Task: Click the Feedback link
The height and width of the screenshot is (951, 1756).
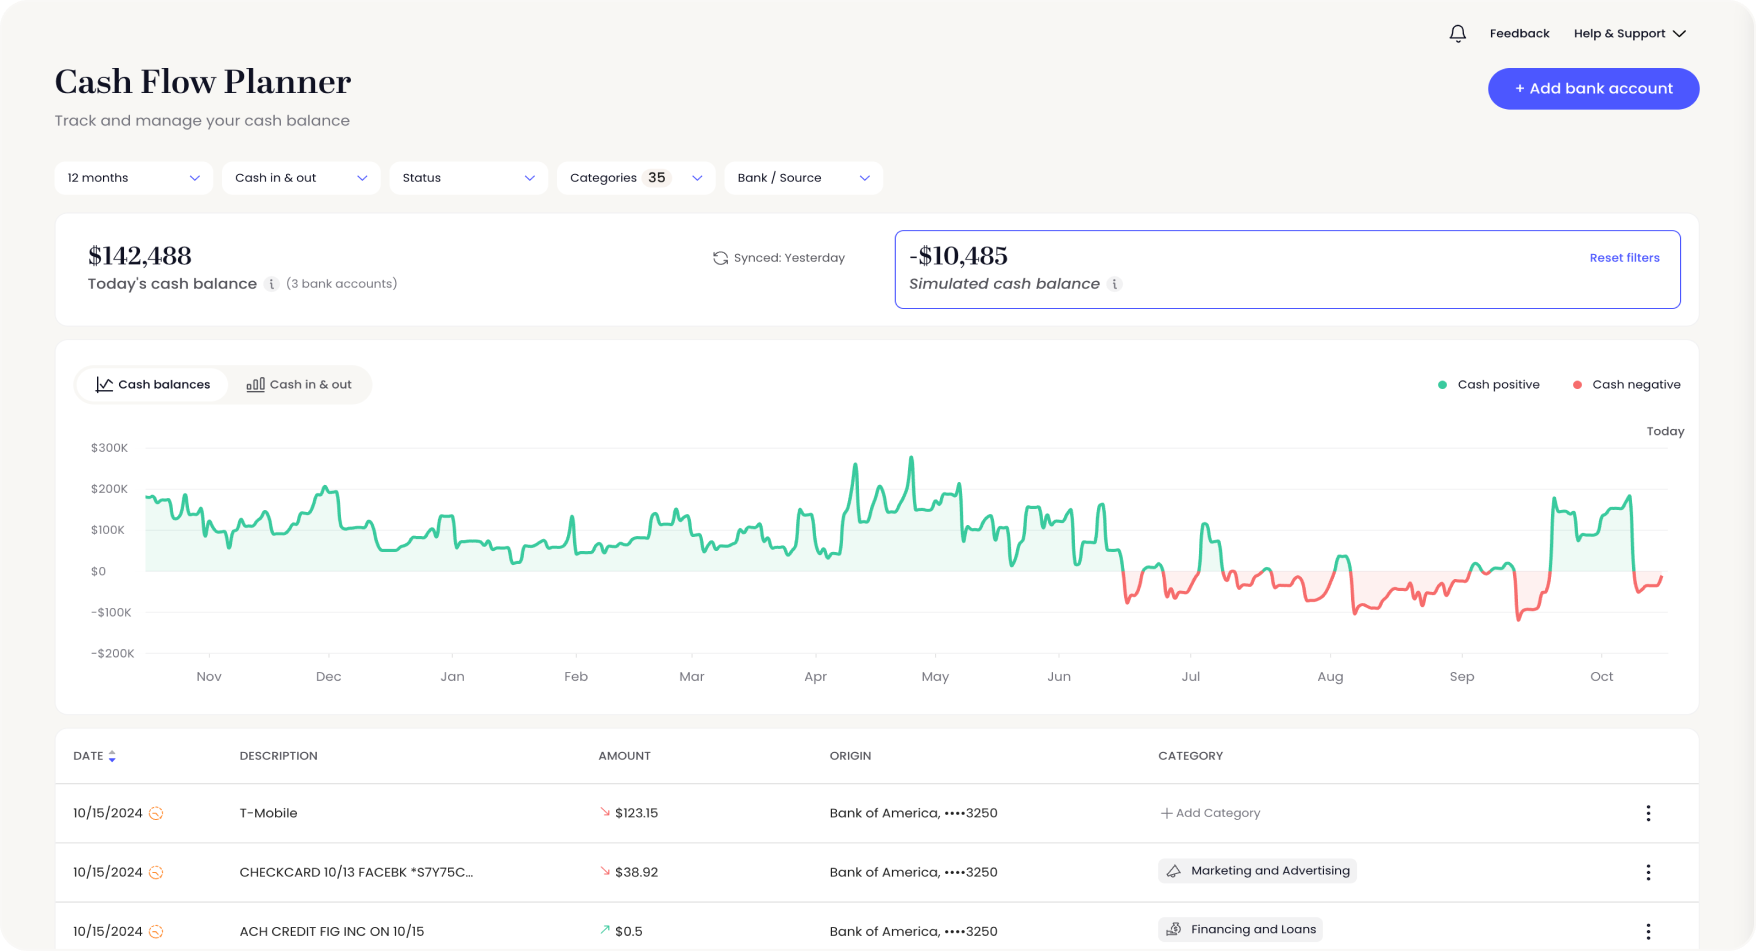Action: 1519,34
